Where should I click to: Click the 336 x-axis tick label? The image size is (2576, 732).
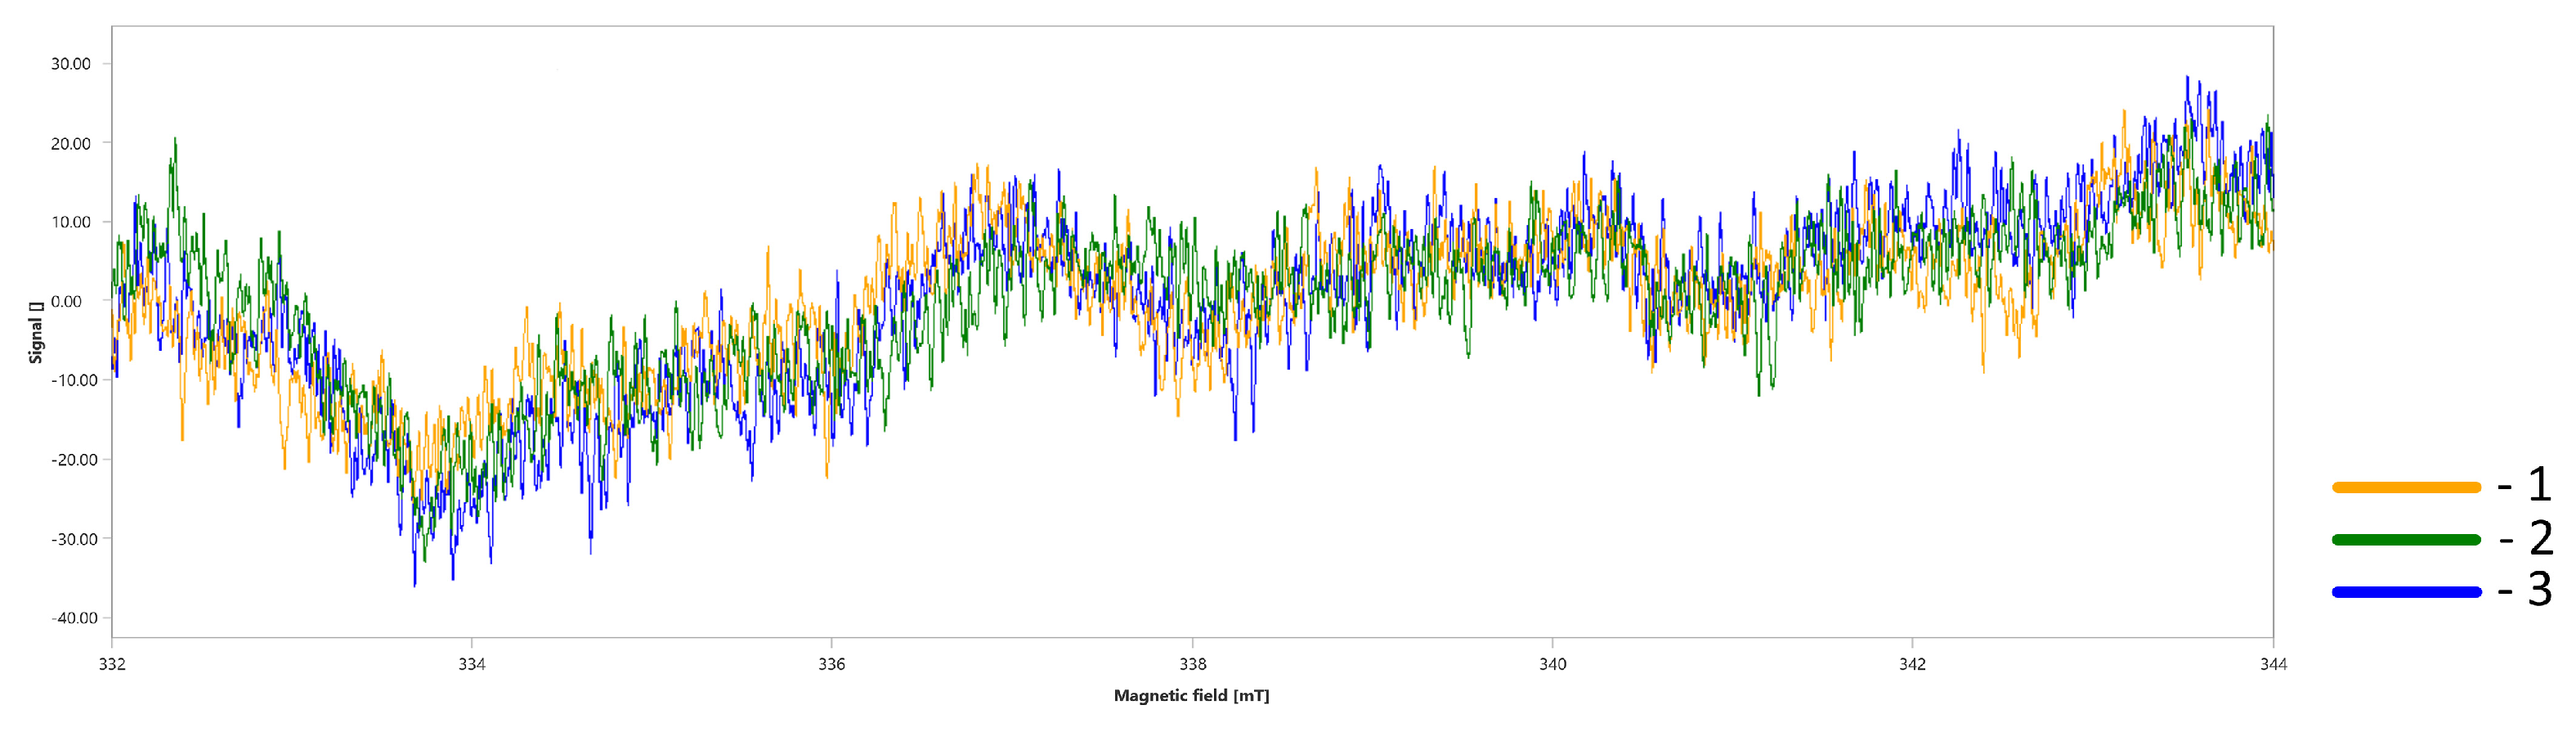[832, 664]
